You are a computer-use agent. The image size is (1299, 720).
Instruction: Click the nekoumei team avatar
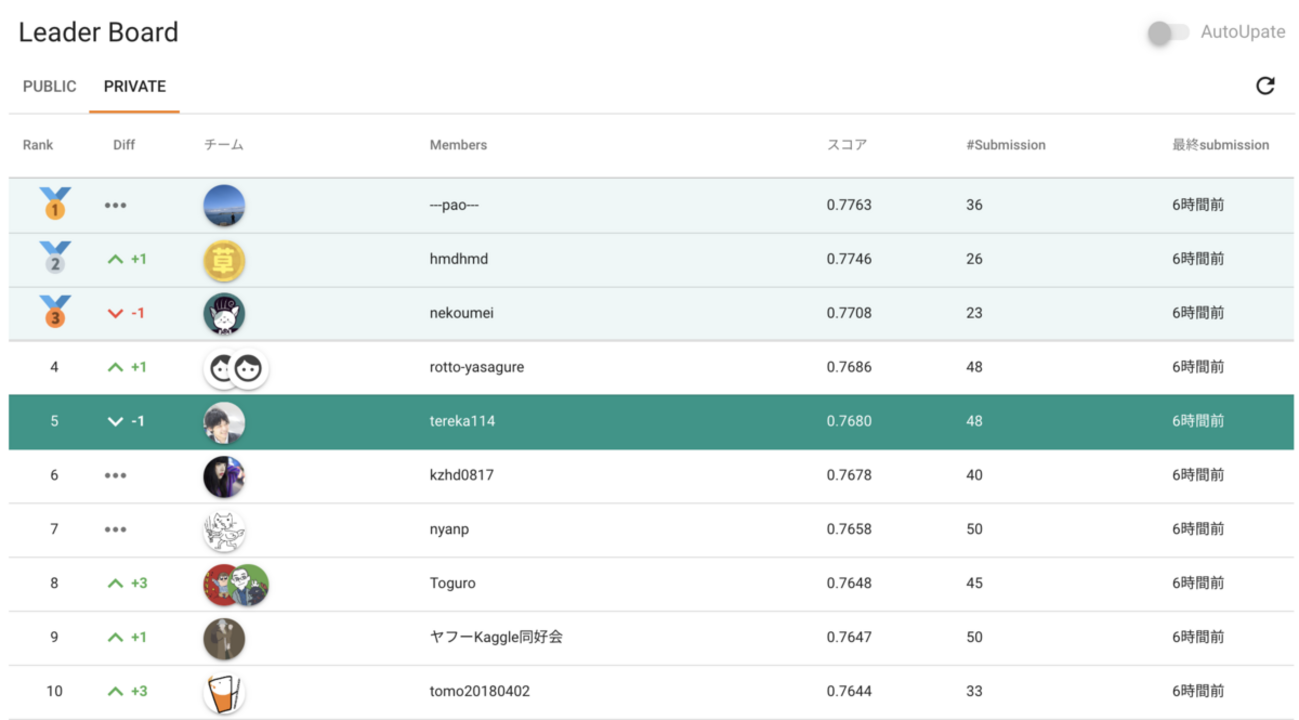tap(224, 313)
